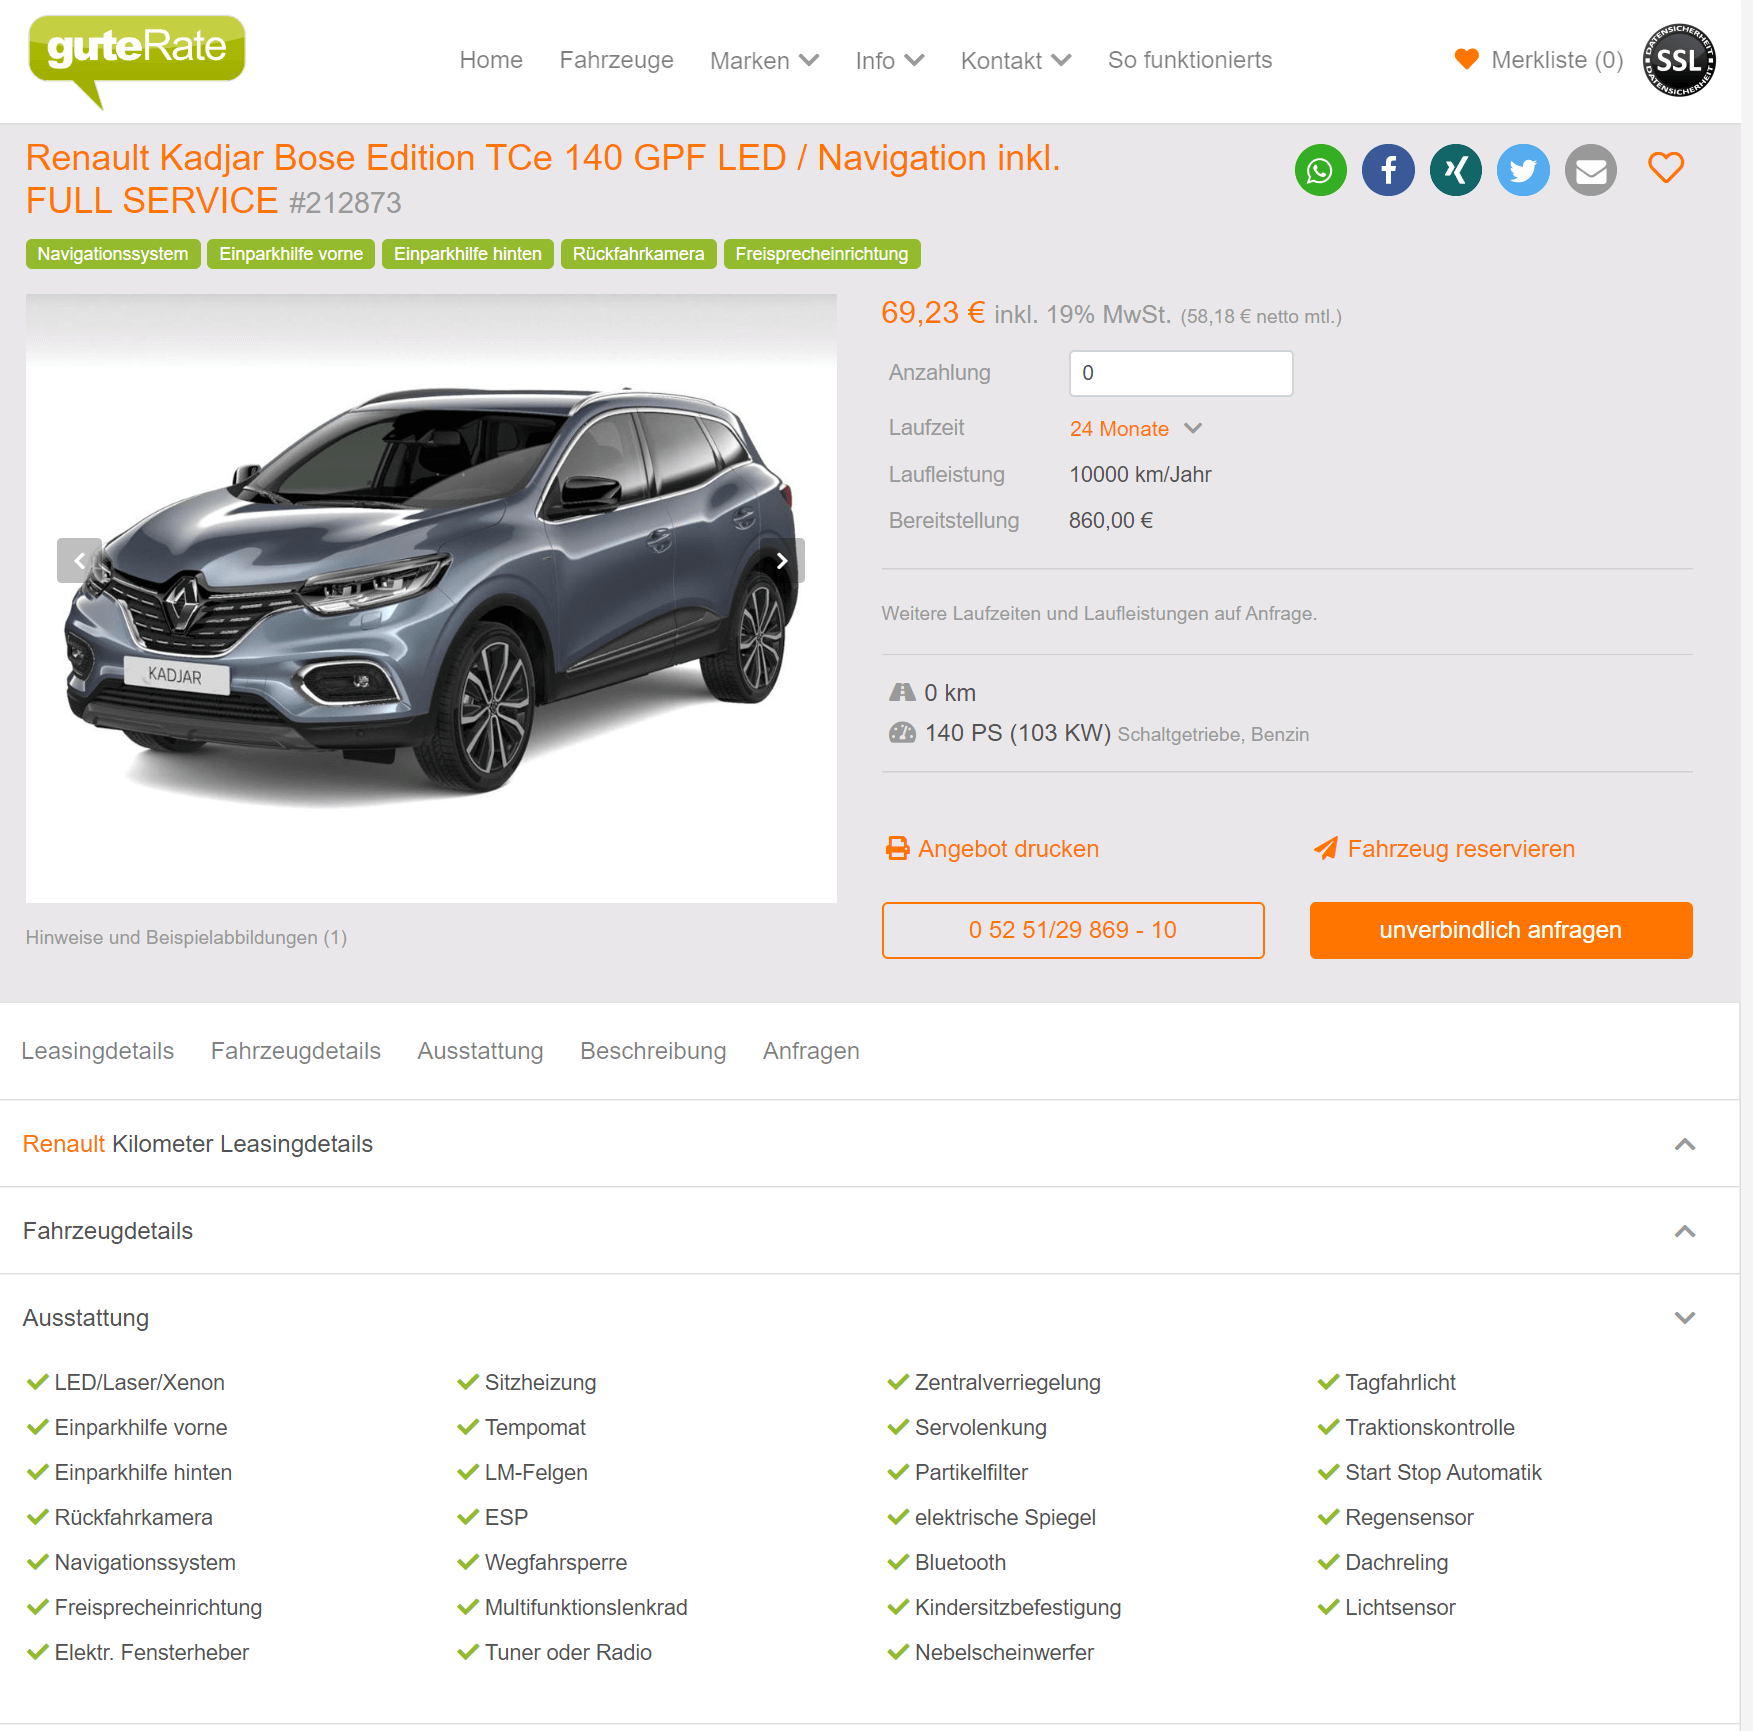Click the SSL security badge
The height and width of the screenshot is (1731, 1753).
[x=1680, y=60]
